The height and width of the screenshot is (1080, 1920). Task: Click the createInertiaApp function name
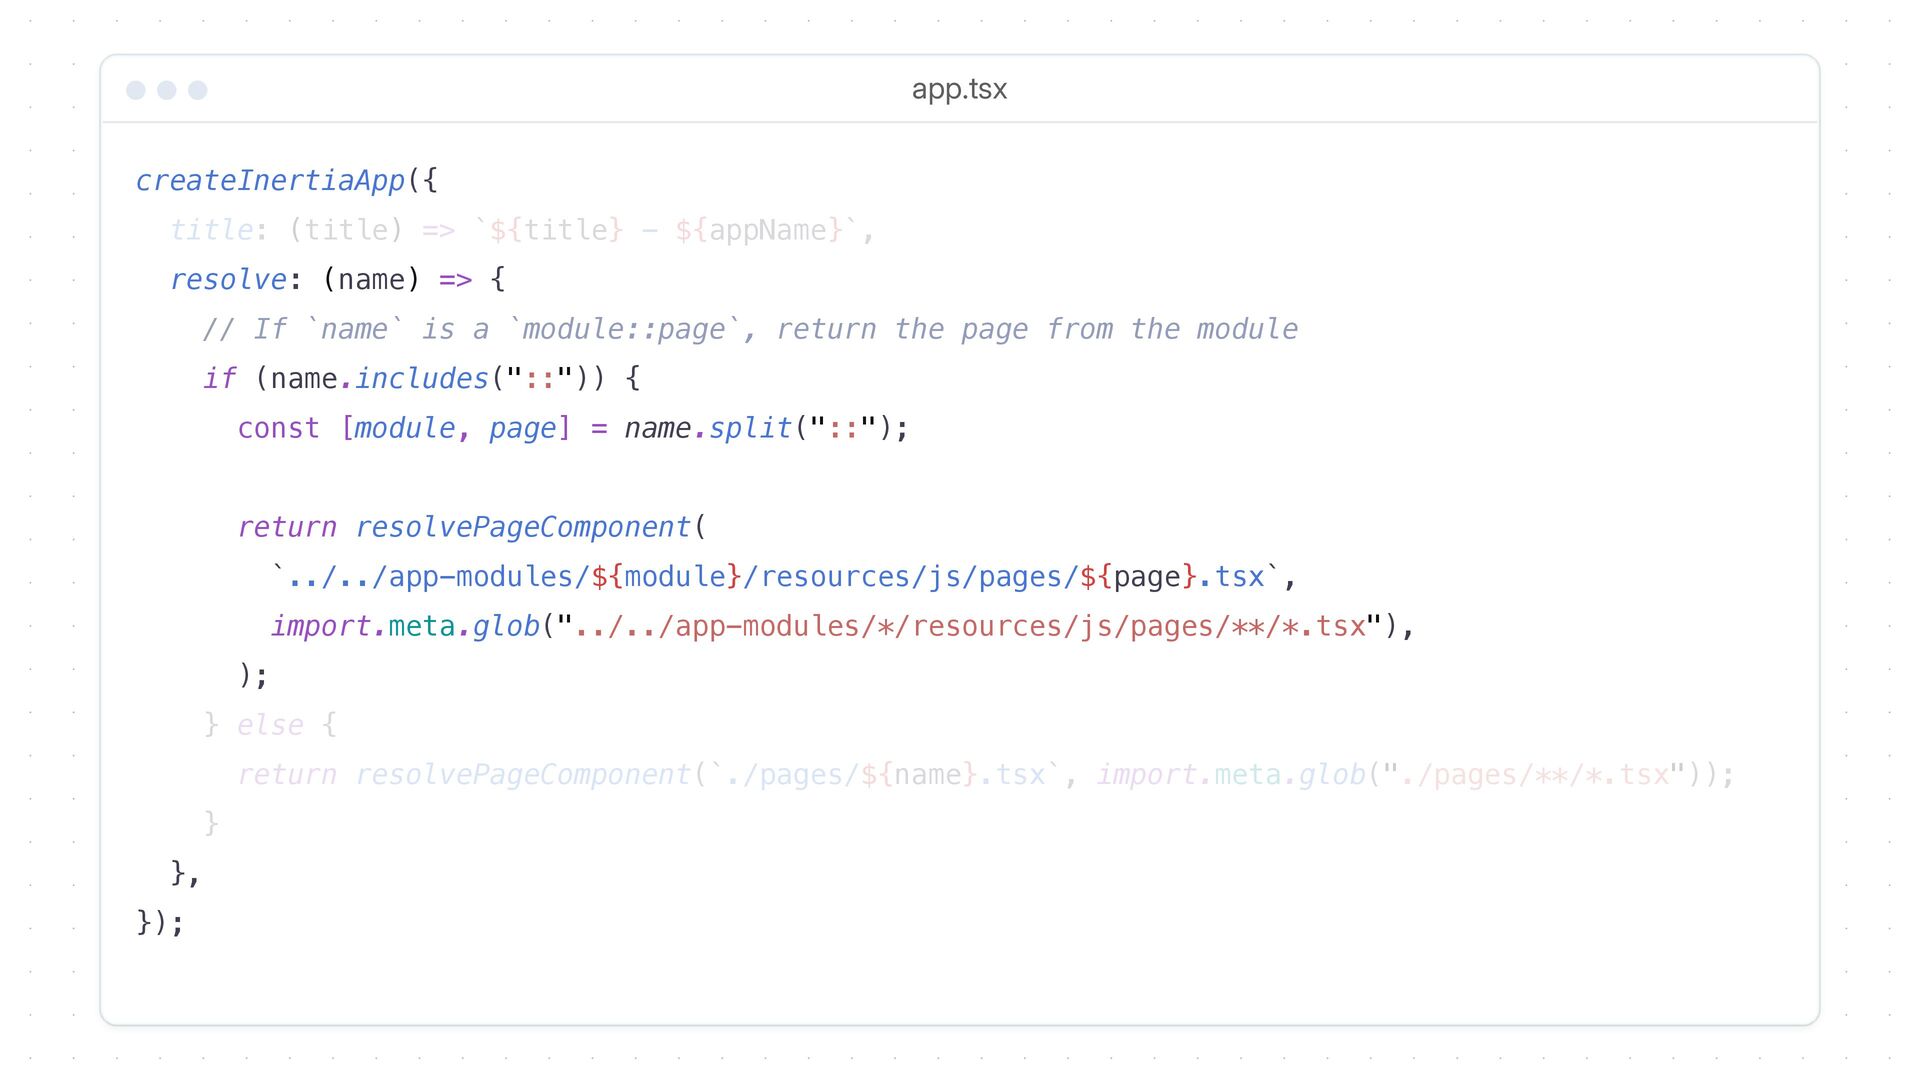[x=270, y=181]
